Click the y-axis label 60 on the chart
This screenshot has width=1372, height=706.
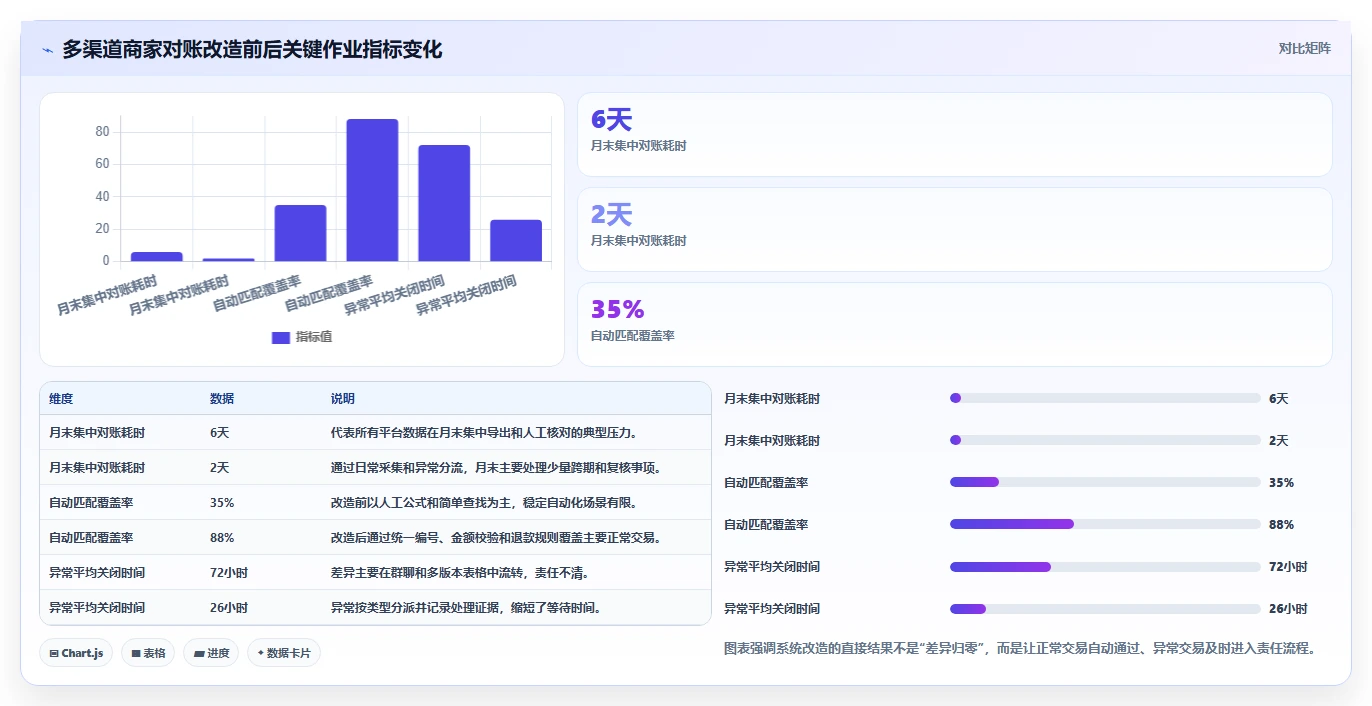click(x=102, y=164)
